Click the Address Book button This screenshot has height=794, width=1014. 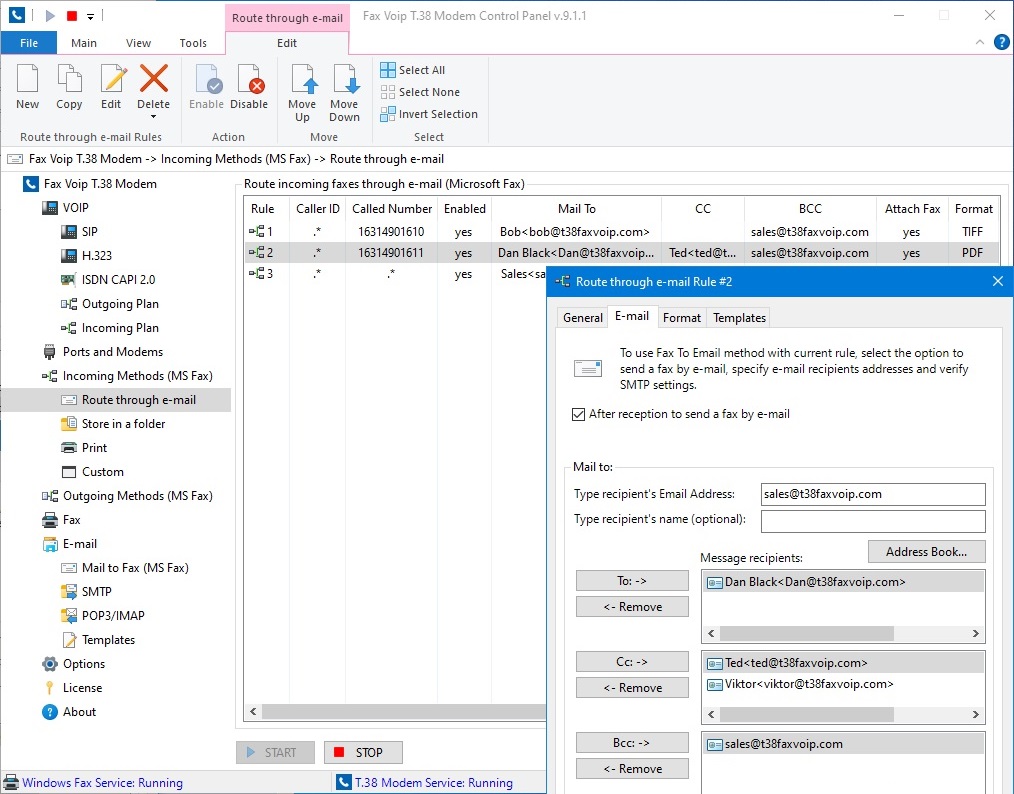[926, 552]
